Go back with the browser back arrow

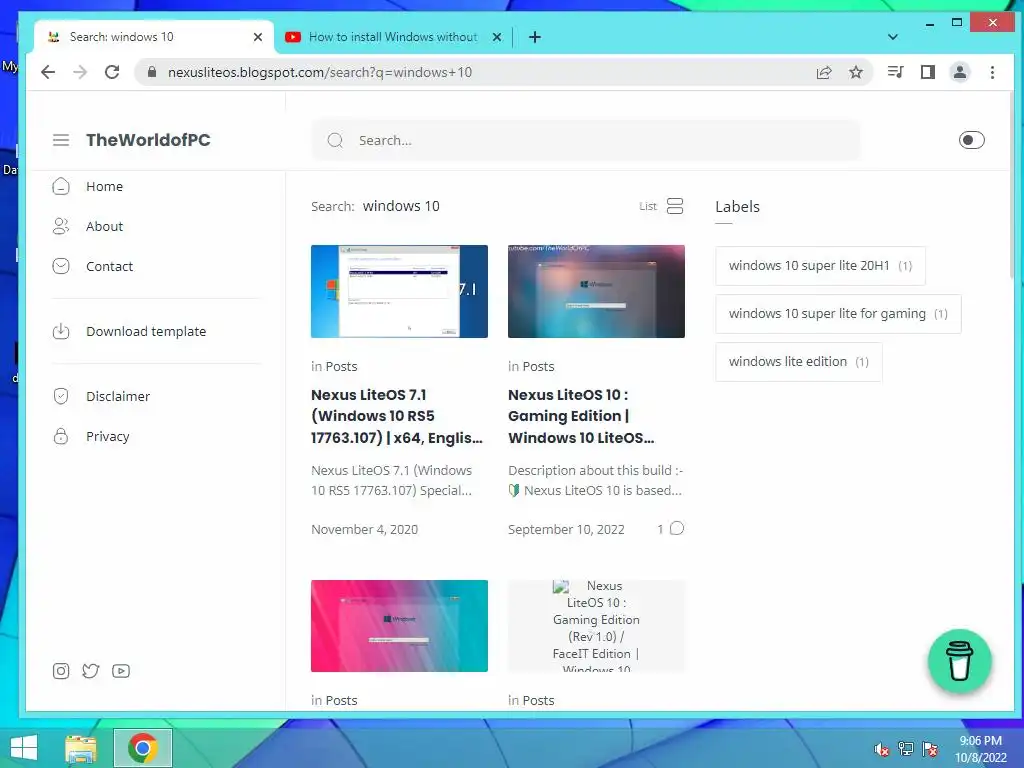[x=48, y=72]
